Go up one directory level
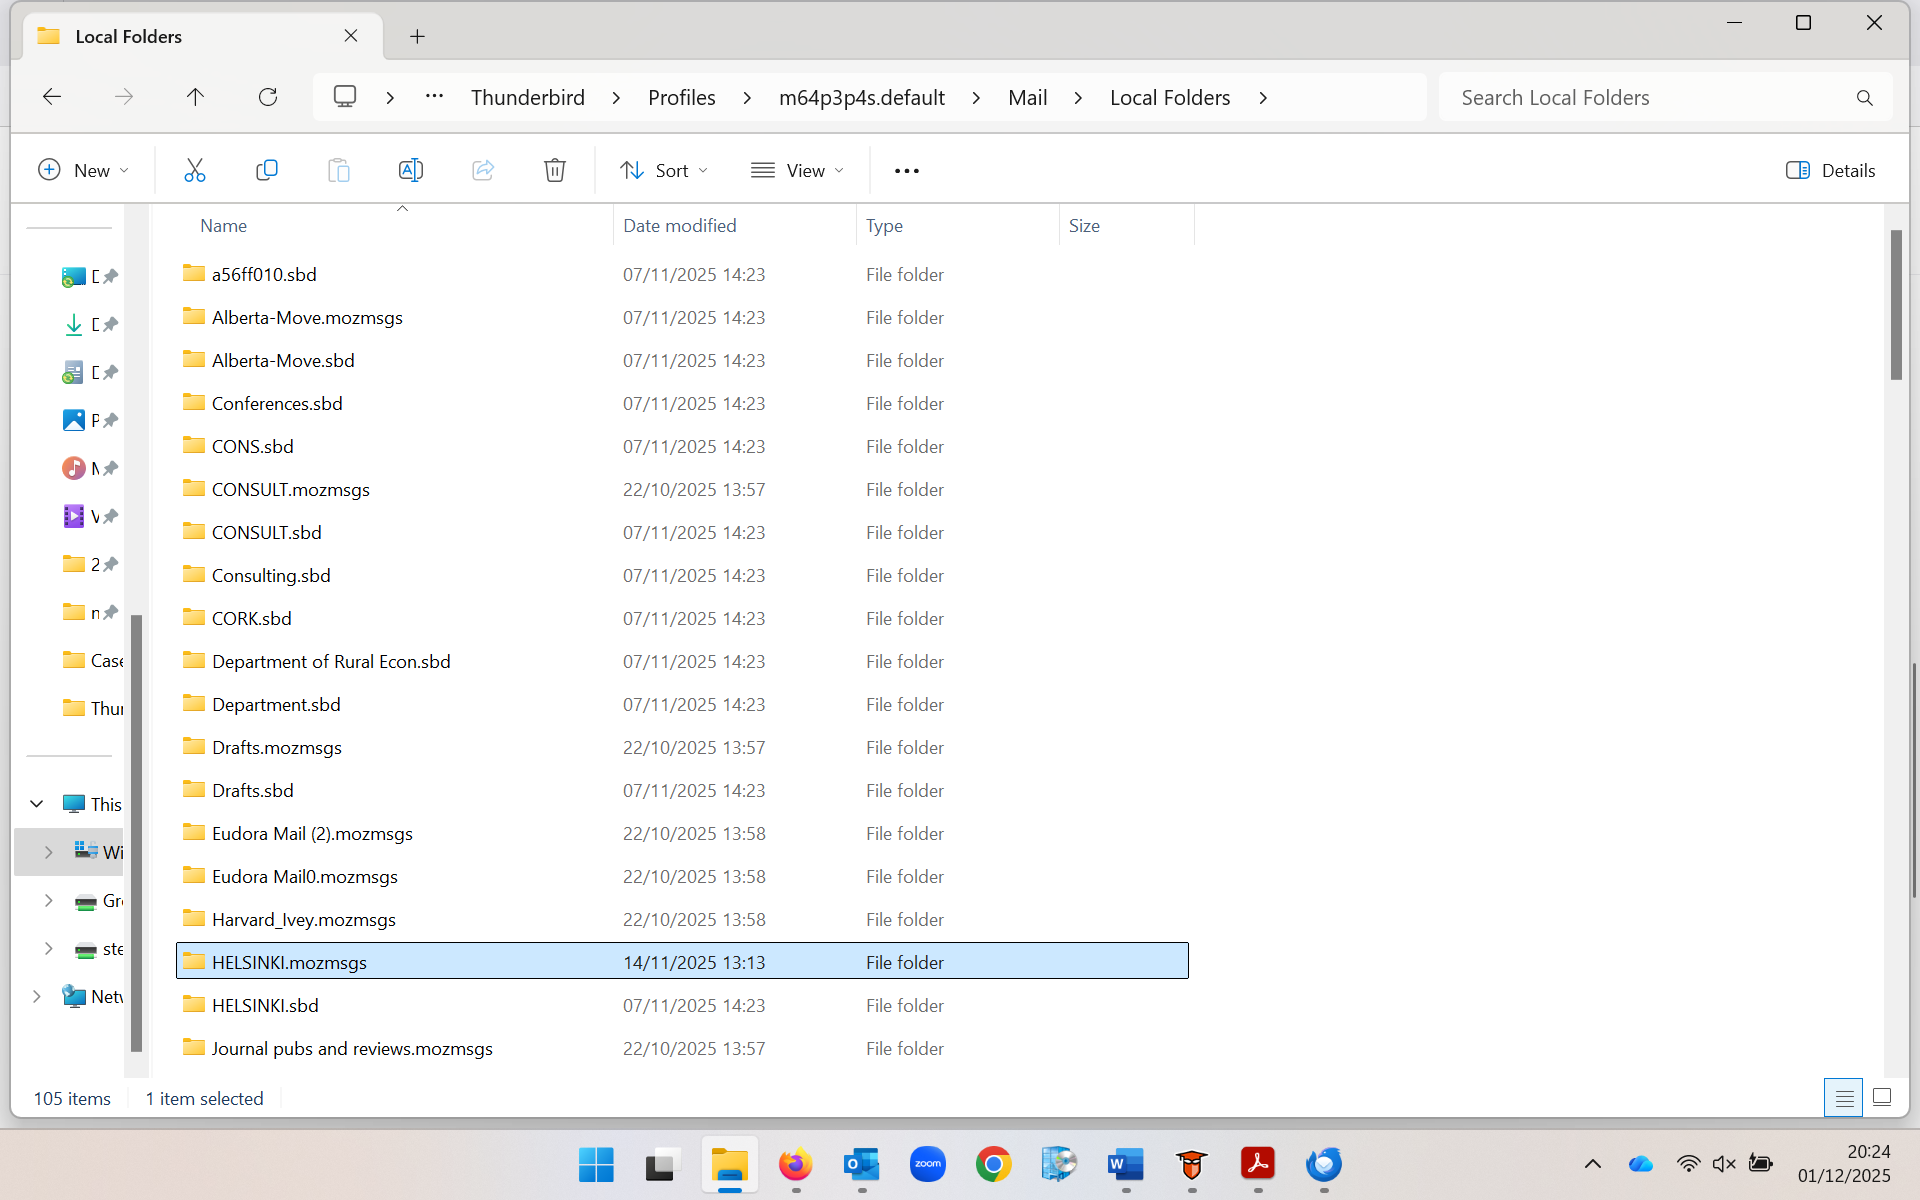 point(195,97)
